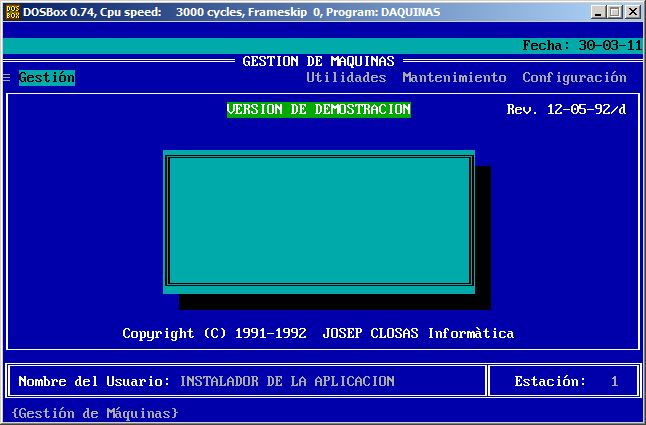Close the DOSBox window
646x425 pixels.
(632, 12)
